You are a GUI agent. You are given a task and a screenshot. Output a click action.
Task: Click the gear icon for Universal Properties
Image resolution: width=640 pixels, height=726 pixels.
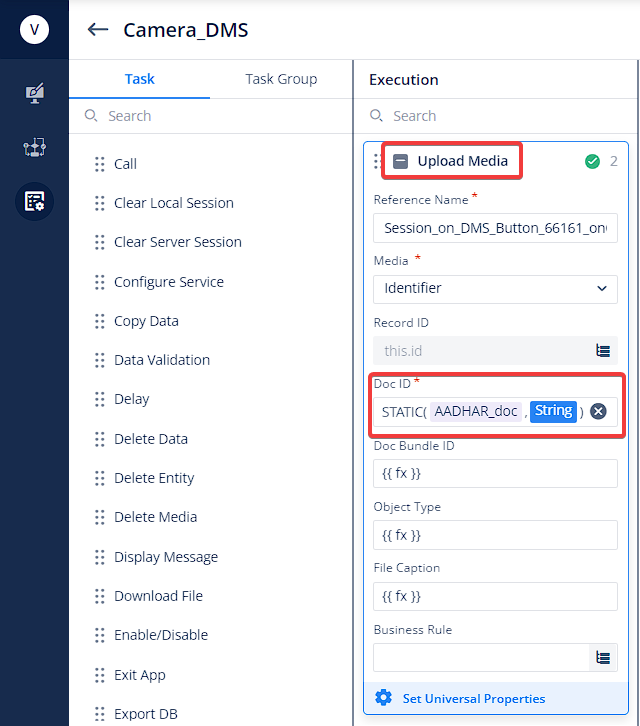pos(383,697)
